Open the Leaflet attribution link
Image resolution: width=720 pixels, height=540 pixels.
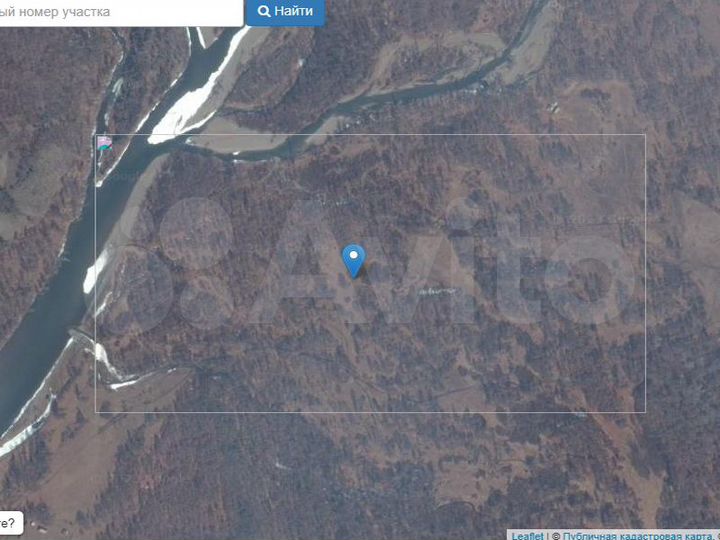(x=527, y=535)
